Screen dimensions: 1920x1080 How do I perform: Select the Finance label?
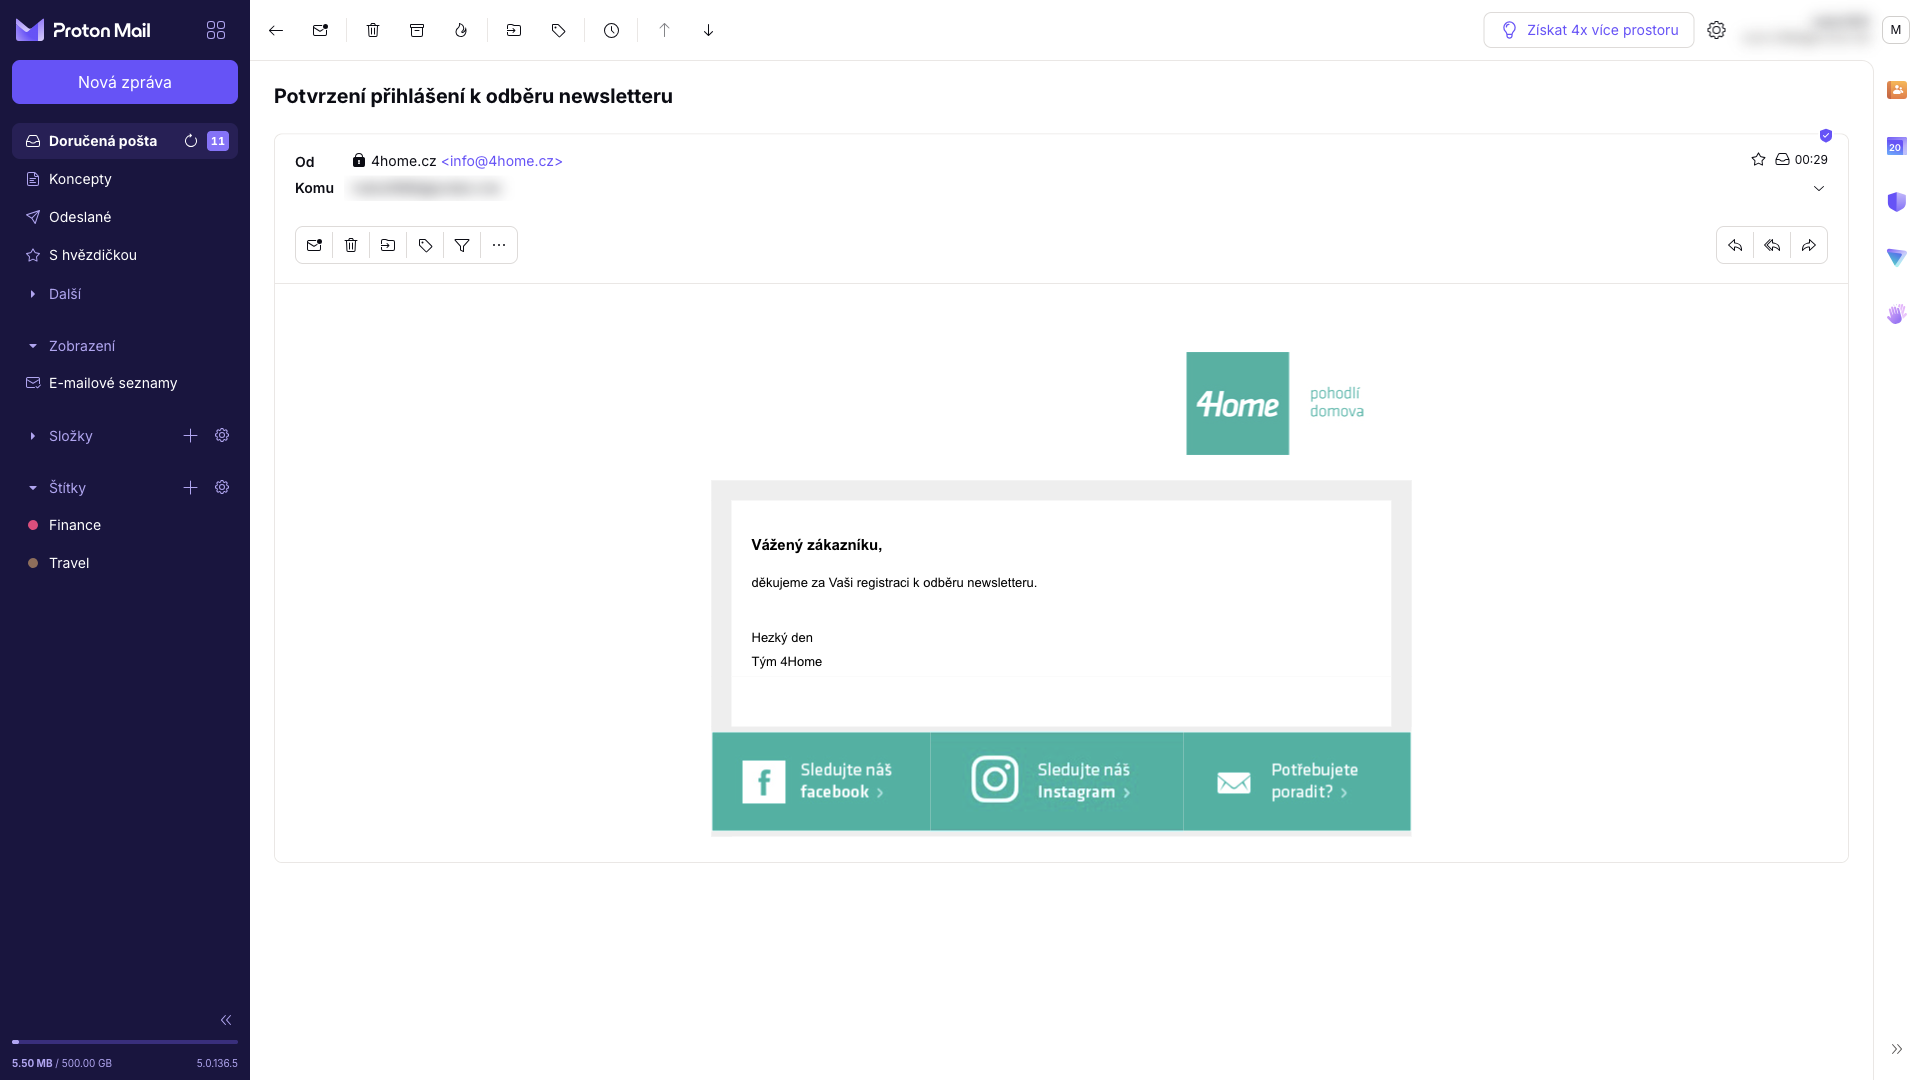click(125, 525)
